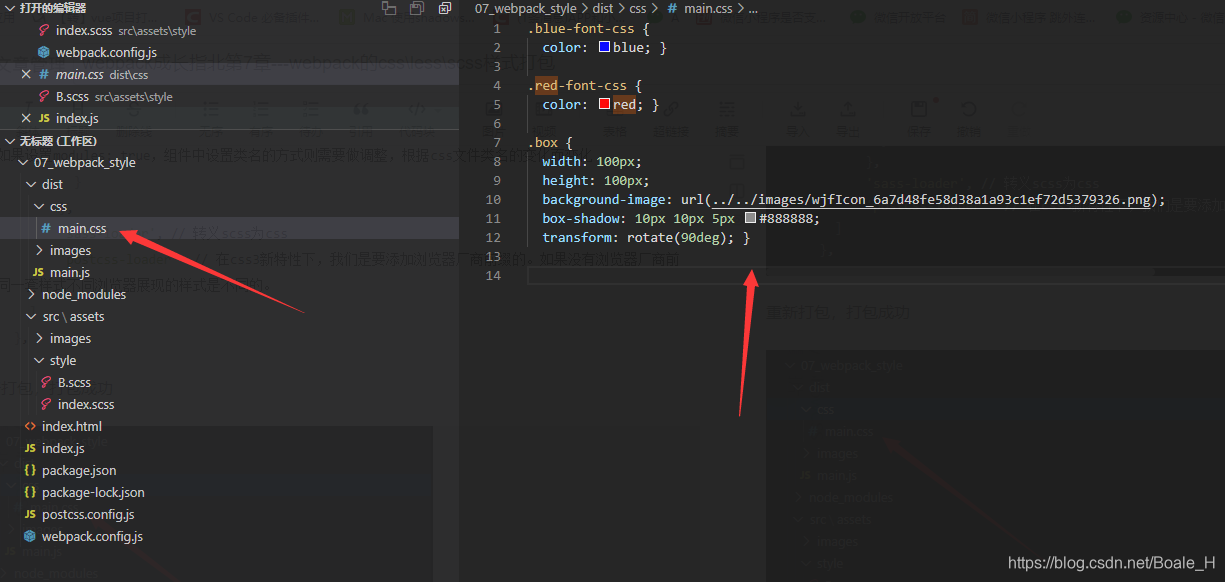This screenshot has height=582, width=1225.
Task: Close index.js in open editors list
Action: 26,118
